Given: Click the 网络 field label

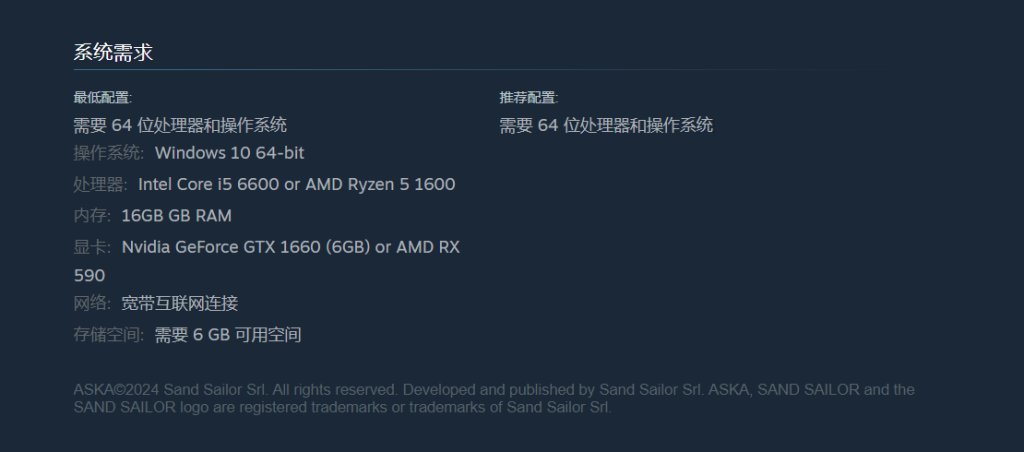Looking at the screenshot, I should [x=92, y=304].
